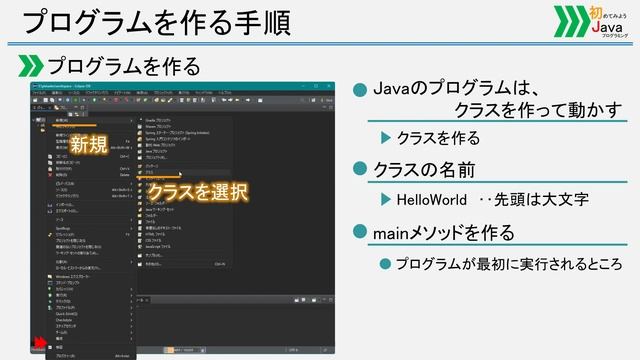This screenshot has width=640, height=360.
Task: Select パッケージ in the New submenu
Action: coord(184,166)
